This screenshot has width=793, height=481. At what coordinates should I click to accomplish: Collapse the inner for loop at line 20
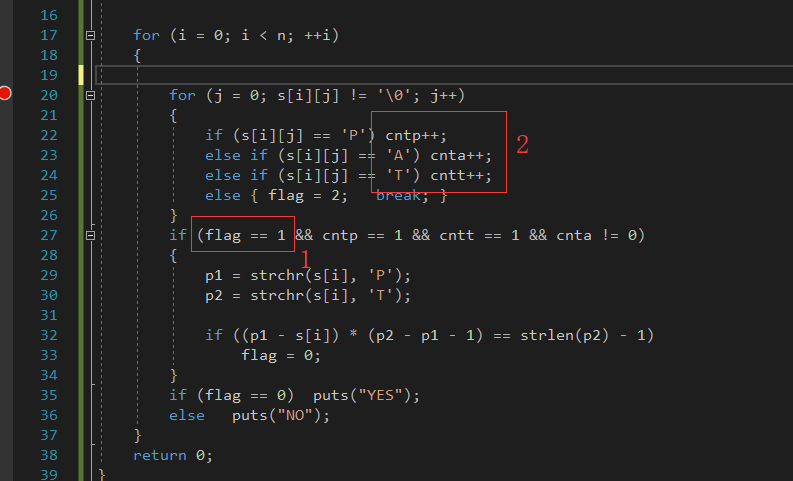coord(91,96)
